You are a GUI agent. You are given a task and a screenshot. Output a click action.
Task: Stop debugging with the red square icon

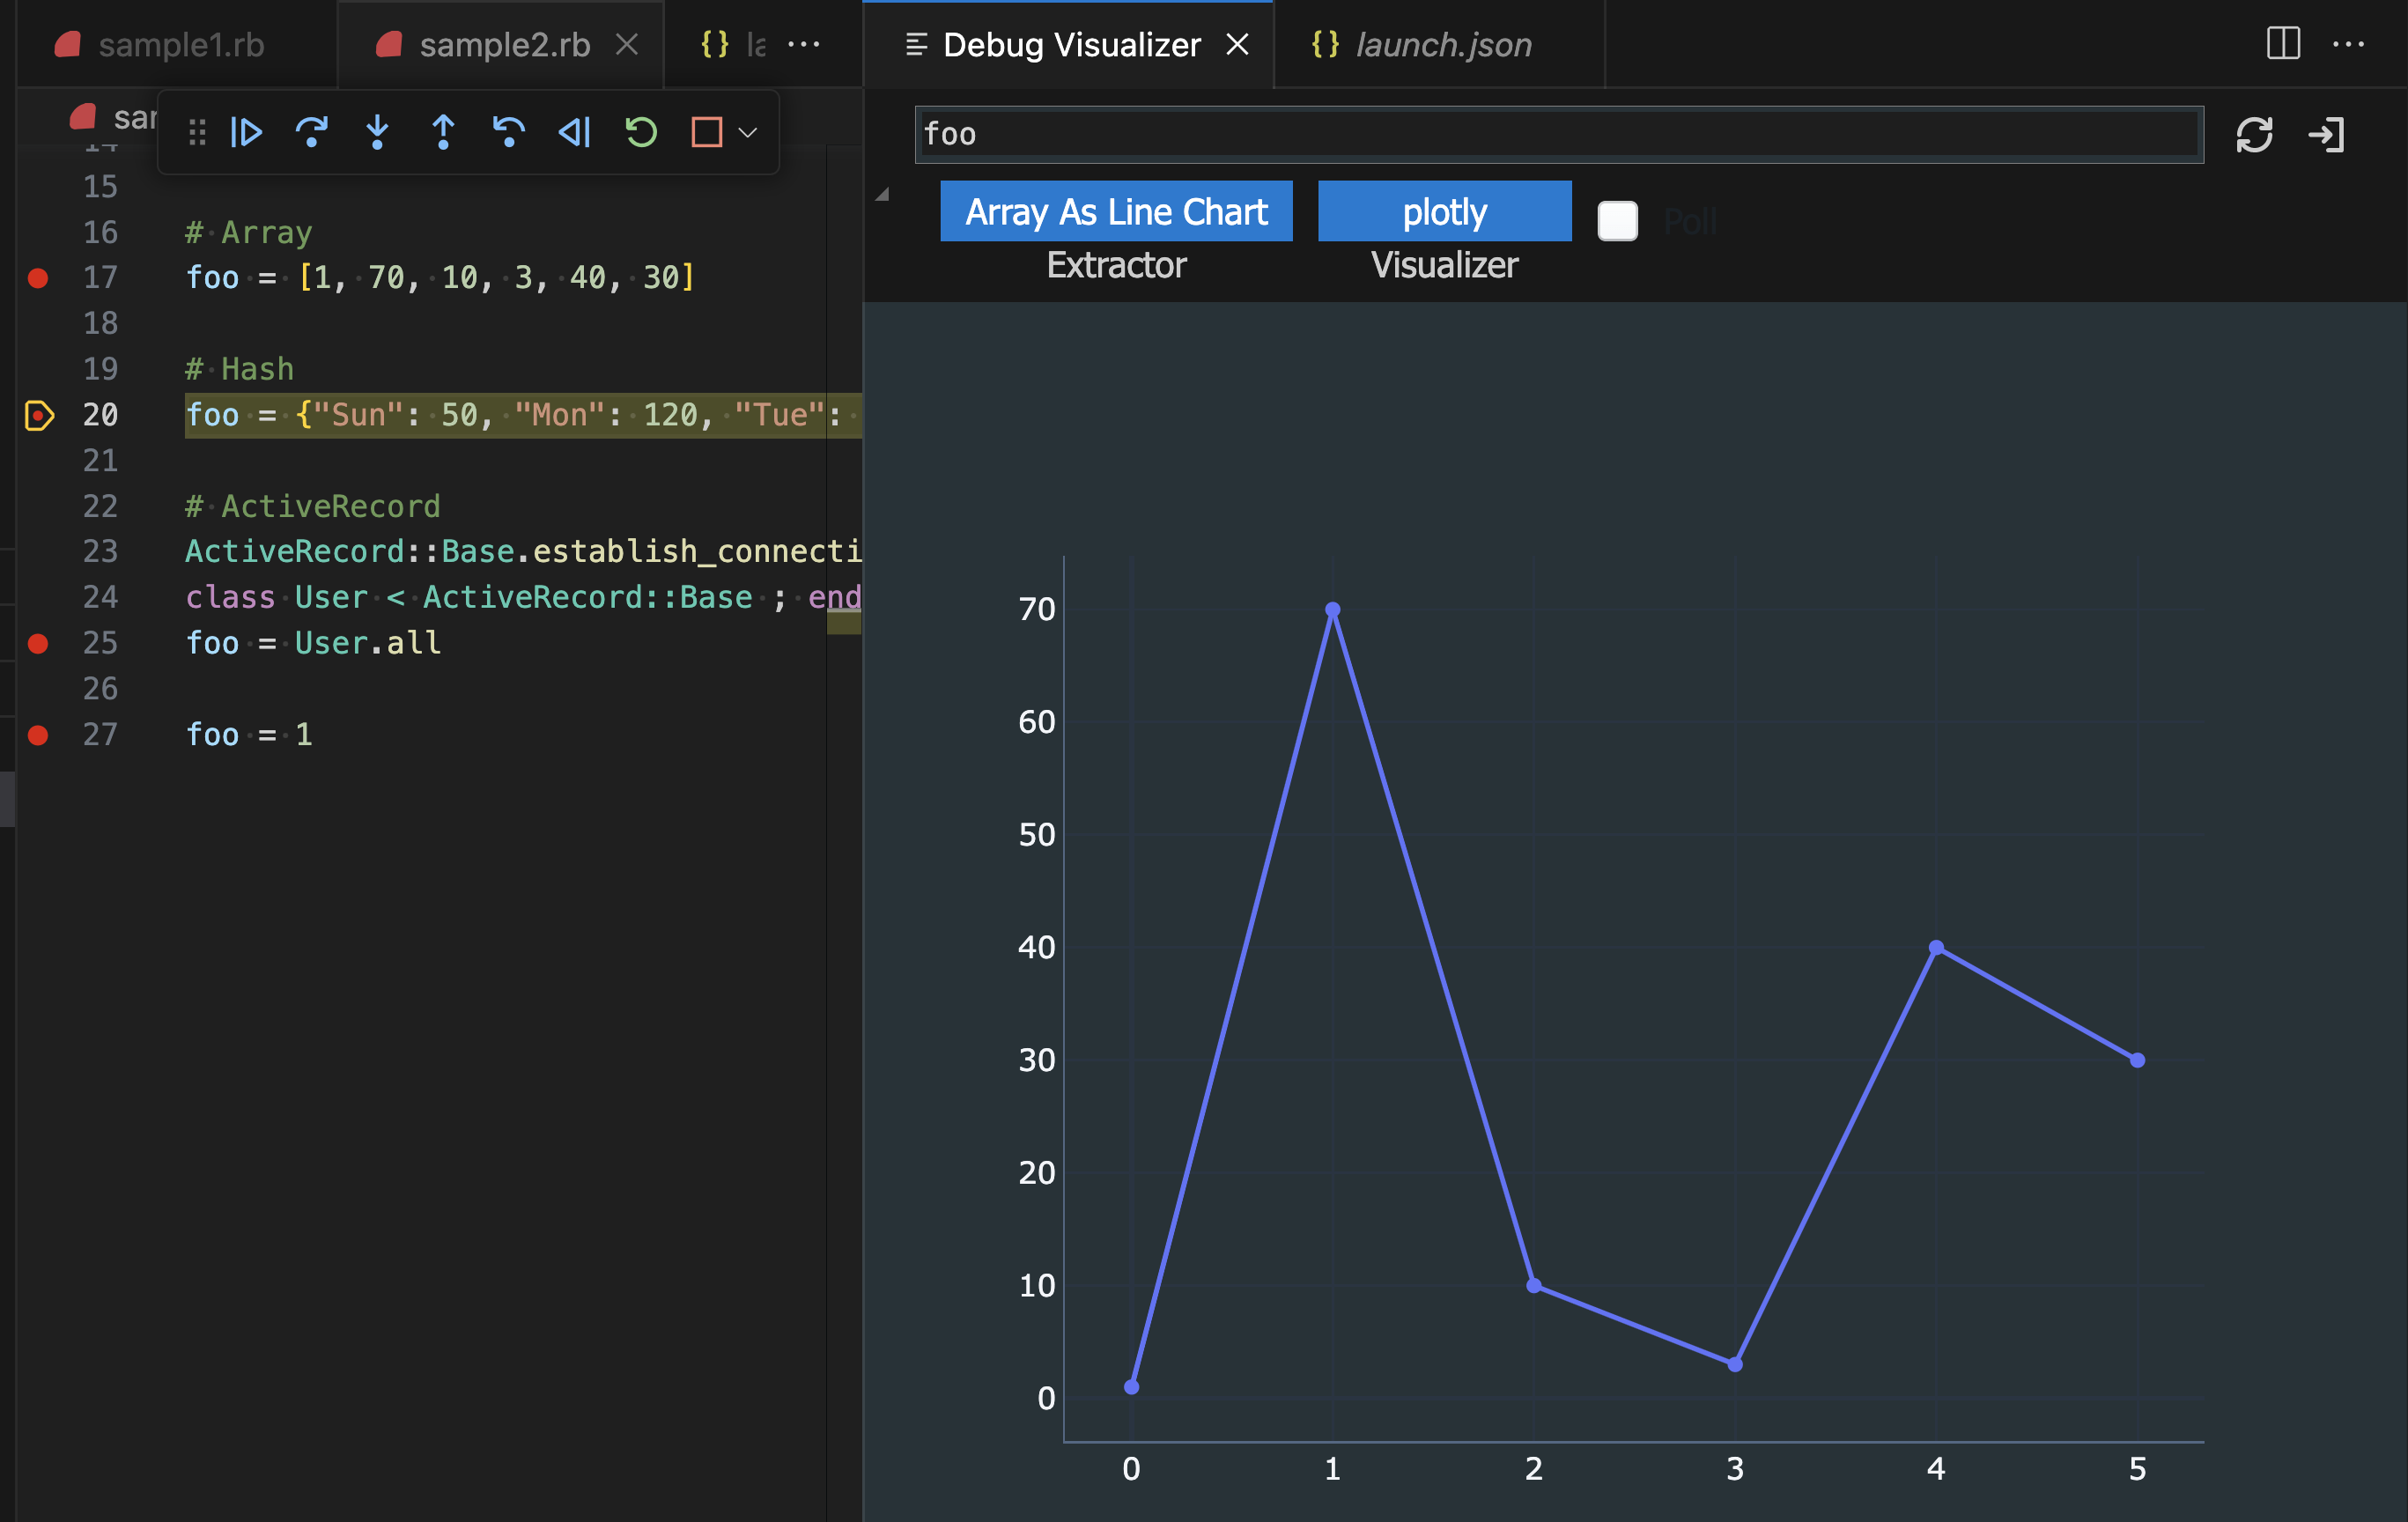(x=708, y=133)
